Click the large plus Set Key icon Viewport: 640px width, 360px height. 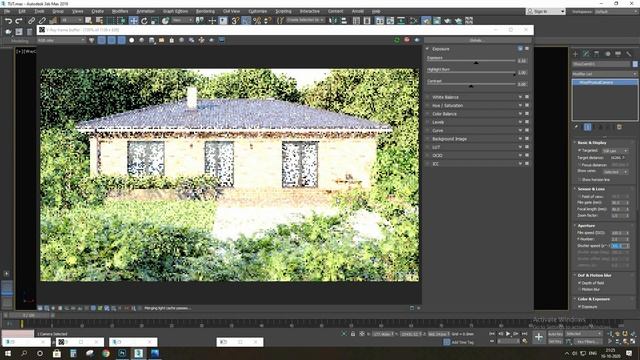tap(539, 337)
